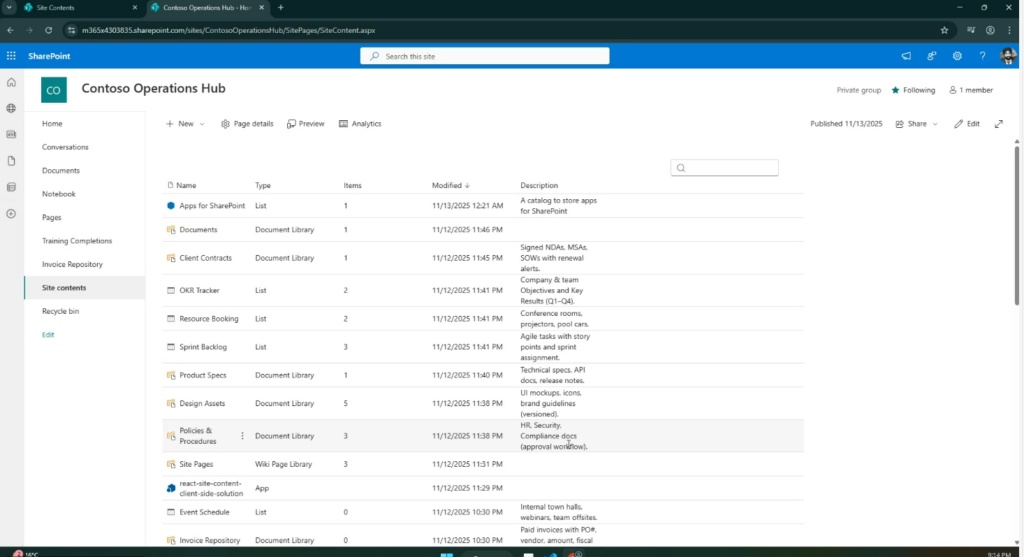Screen dimensions: 1024x557
Task: Expand page to full screen with arrows icon
Action: pyautogui.click(x=998, y=124)
